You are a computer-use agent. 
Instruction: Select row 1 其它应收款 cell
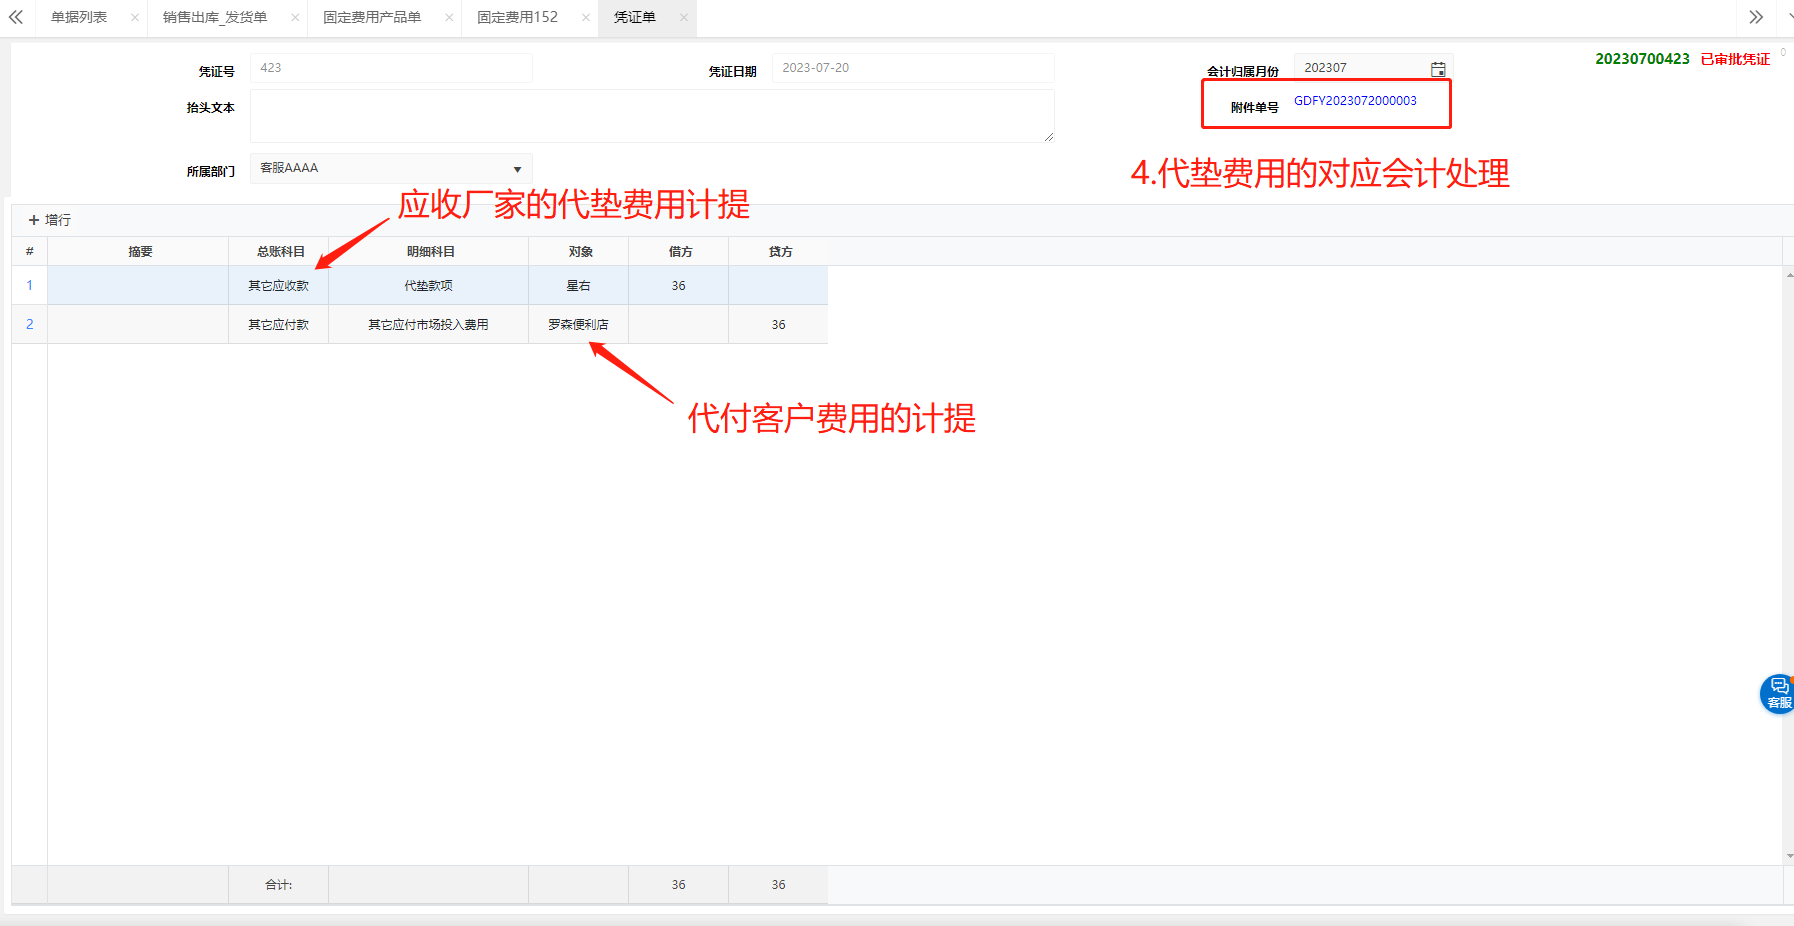click(x=278, y=286)
